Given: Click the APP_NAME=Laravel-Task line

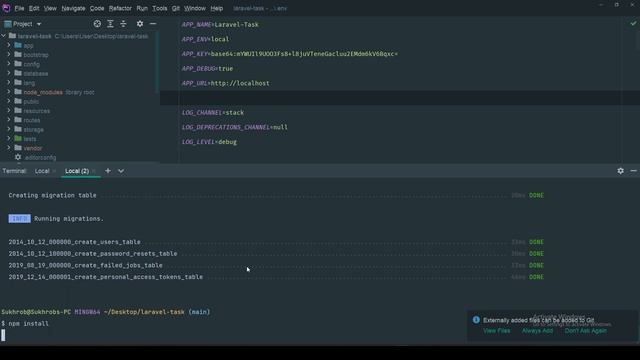Looking at the screenshot, I should [x=220, y=24].
